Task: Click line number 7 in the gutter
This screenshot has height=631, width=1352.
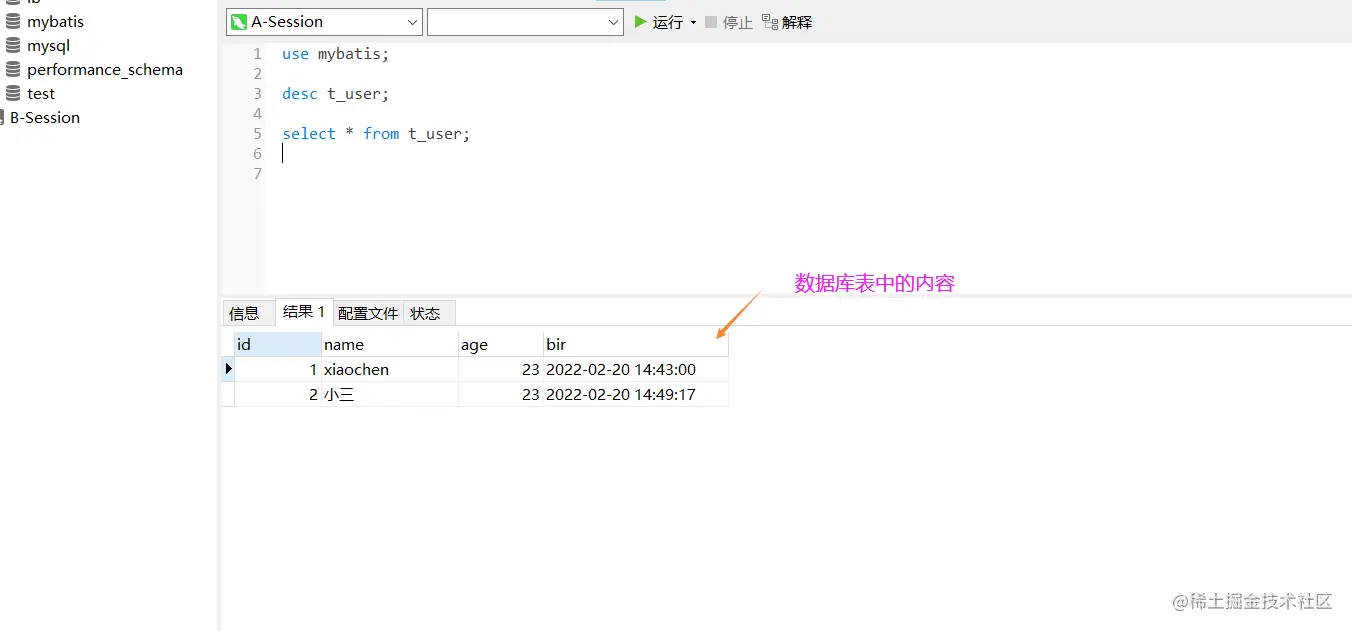Action: tap(257, 173)
